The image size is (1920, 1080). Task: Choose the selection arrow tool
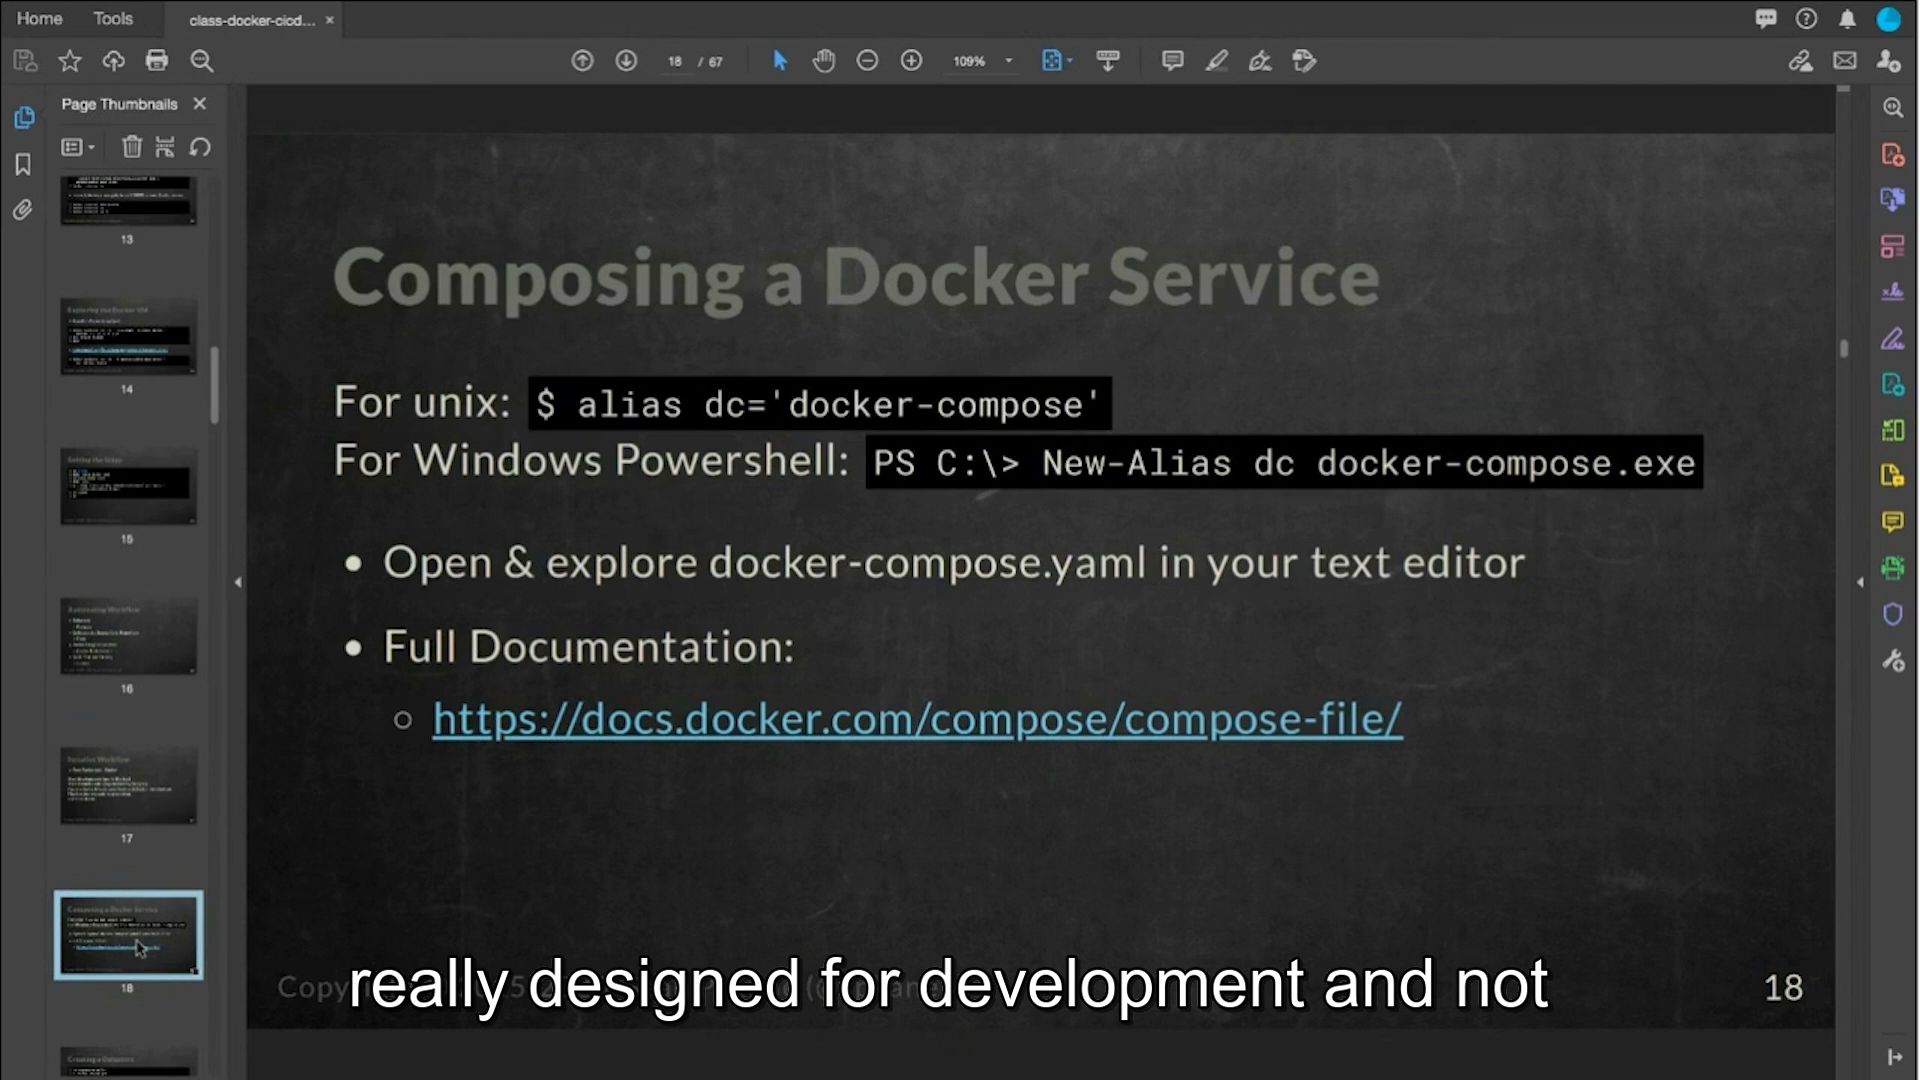780,61
